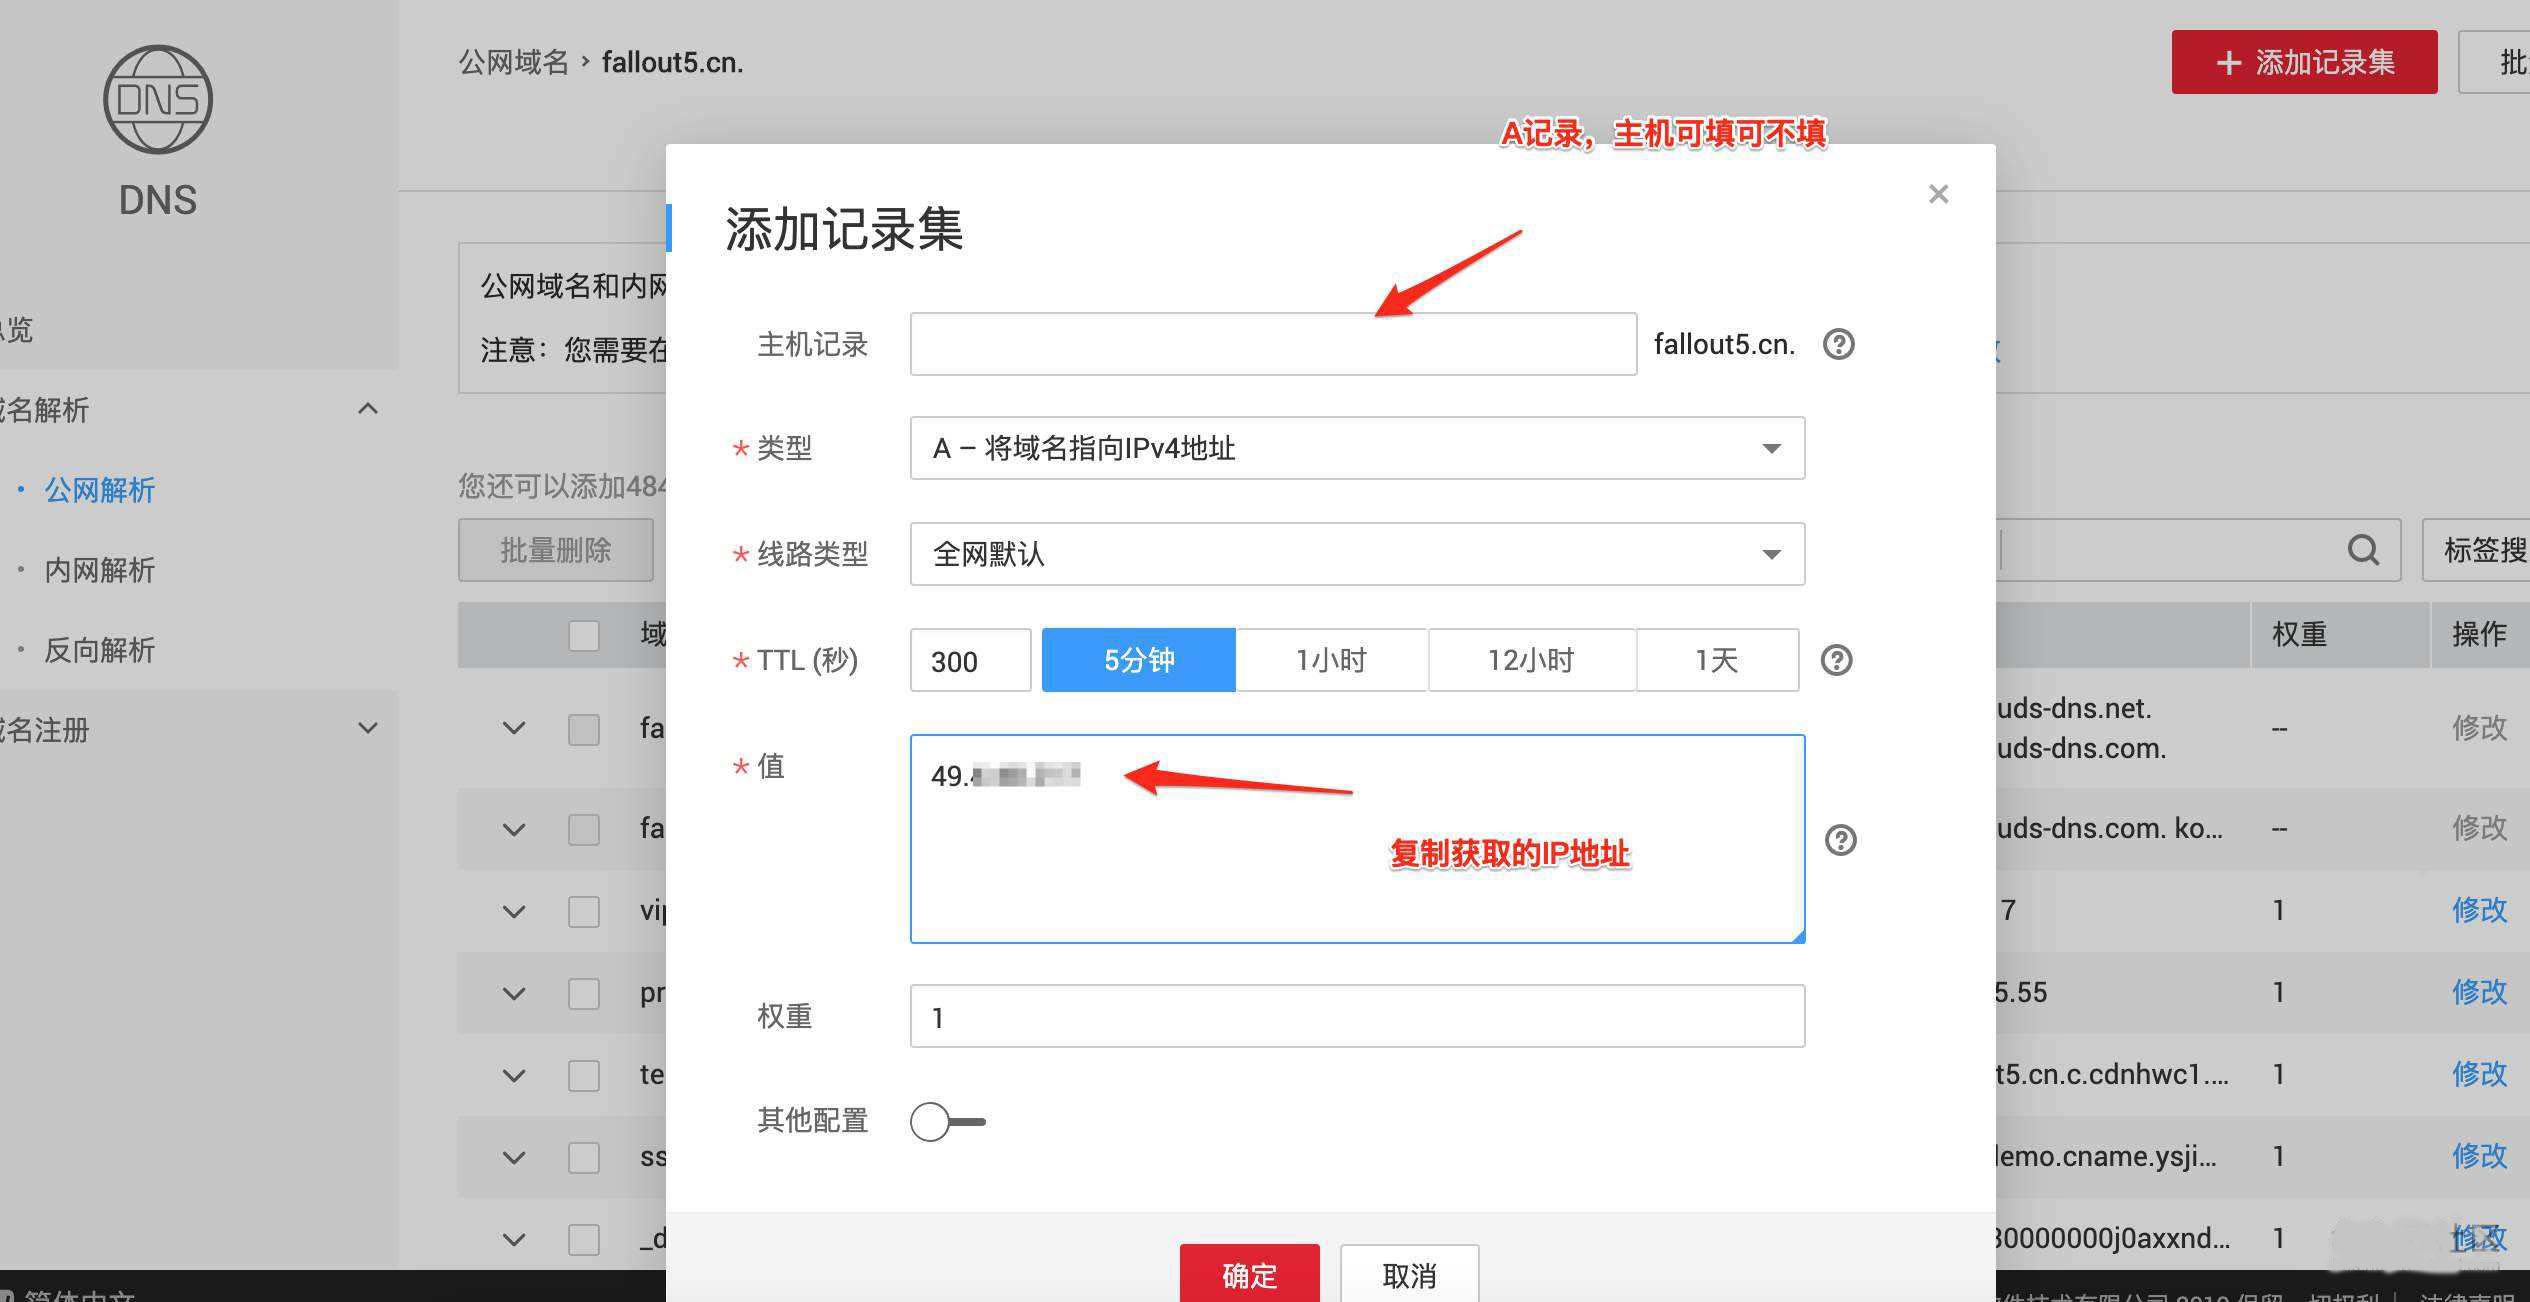The width and height of the screenshot is (2530, 1302).
Task: Click the DNS globe logo icon
Action: (x=158, y=99)
